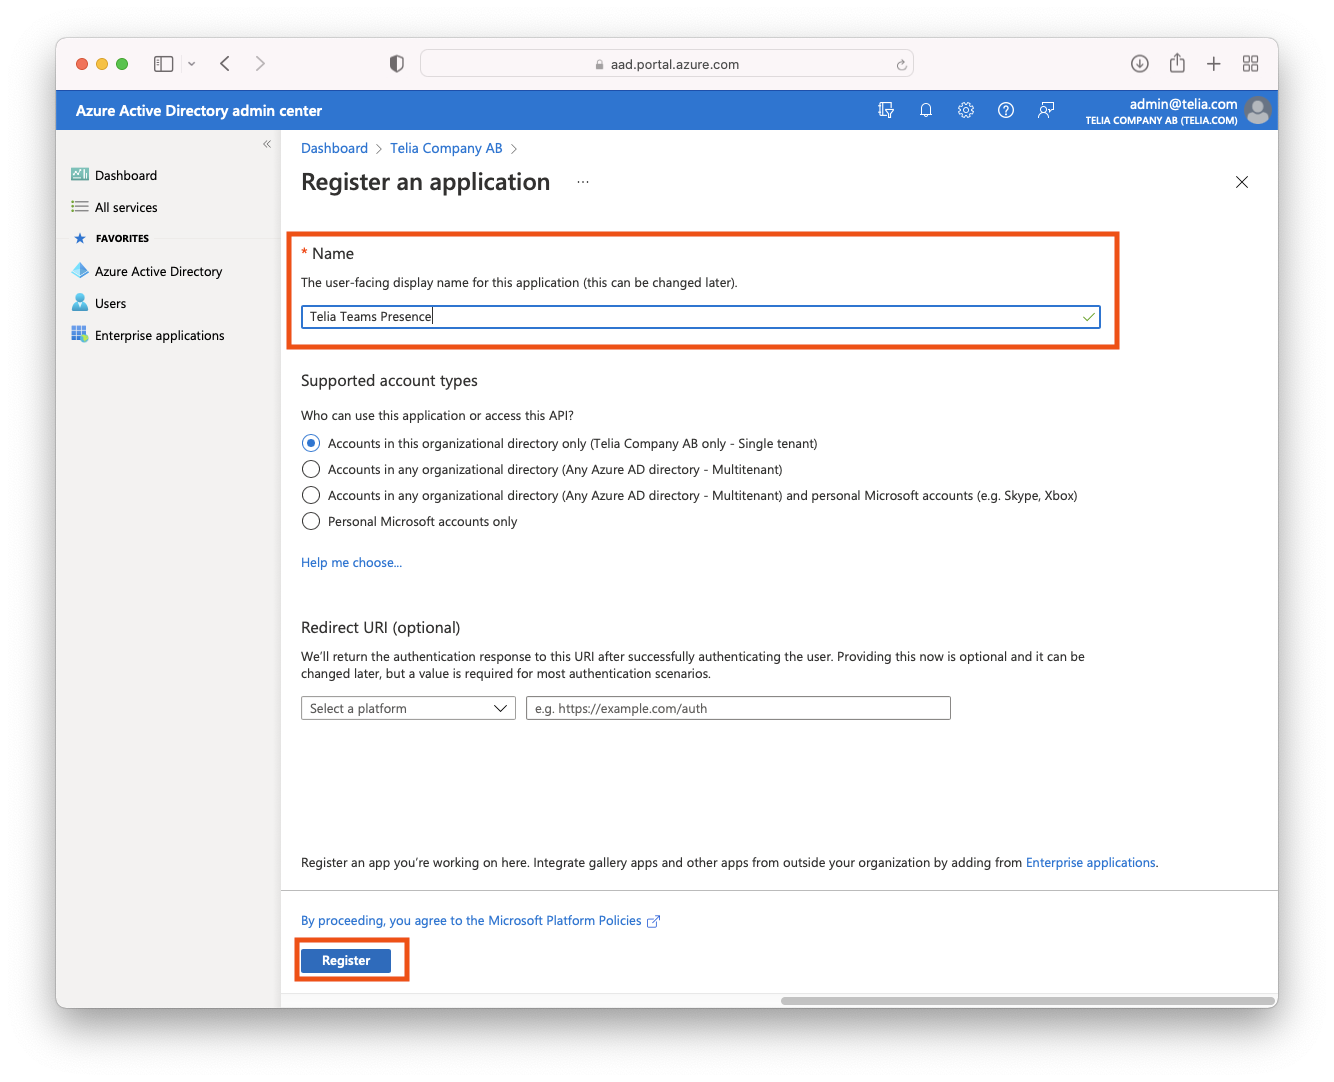Open the Microsoft Platform Policies link
The width and height of the screenshot is (1334, 1082).
click(471, 921)
